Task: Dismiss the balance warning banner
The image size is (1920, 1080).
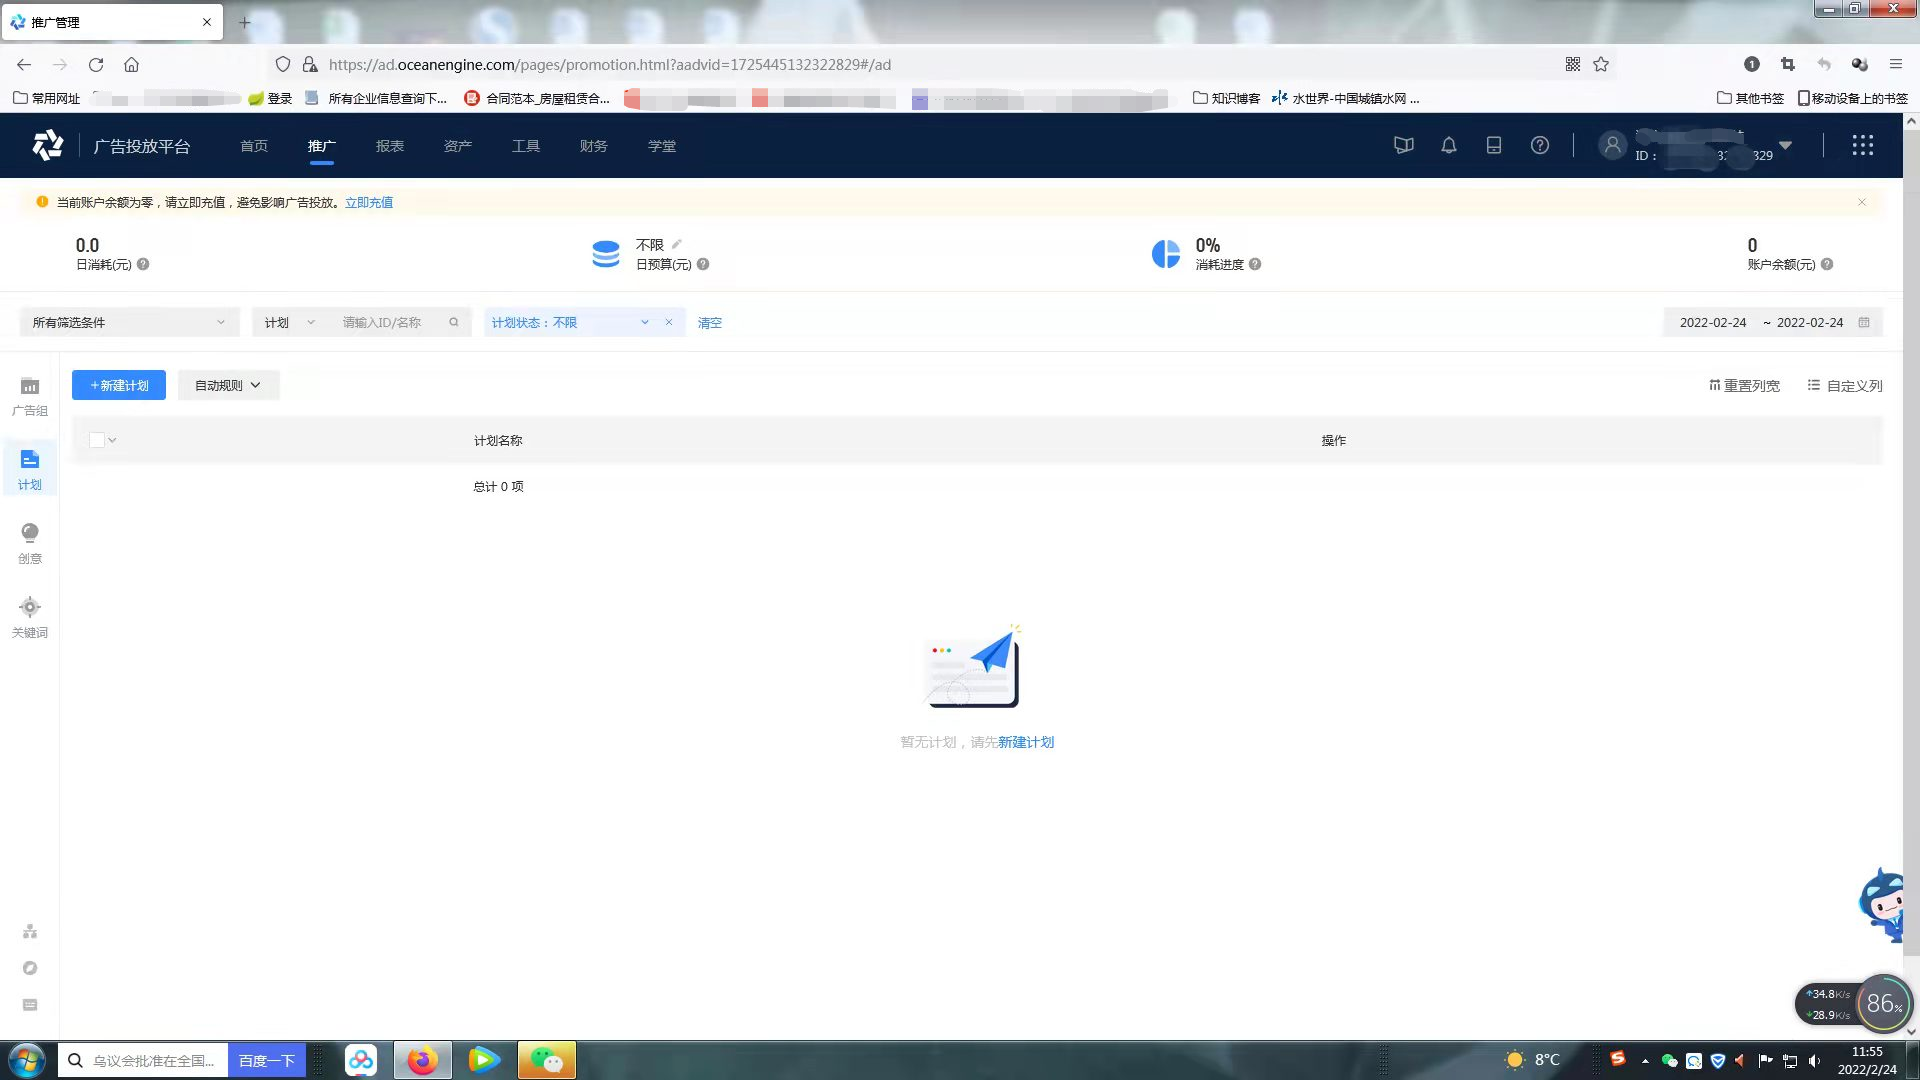Action: tap(1862, 202)
